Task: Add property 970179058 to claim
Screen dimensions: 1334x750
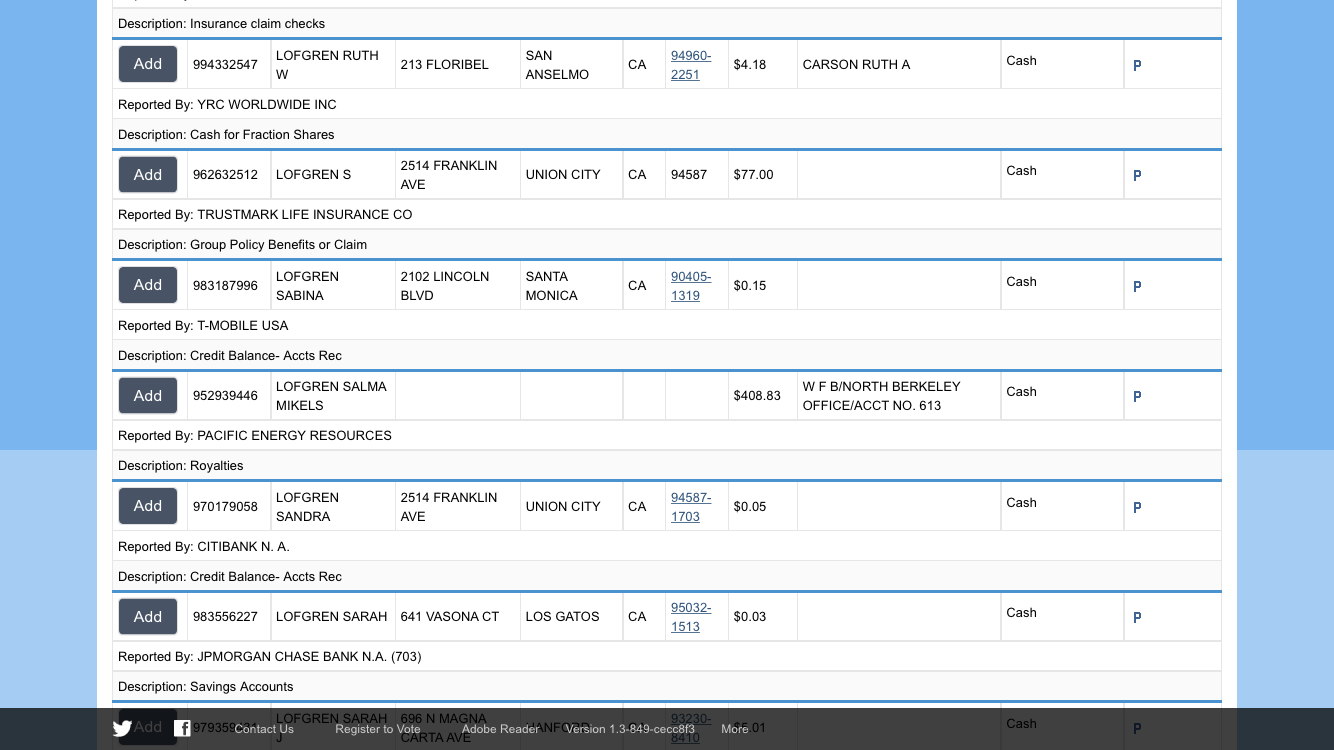Action: click(148, 506)
